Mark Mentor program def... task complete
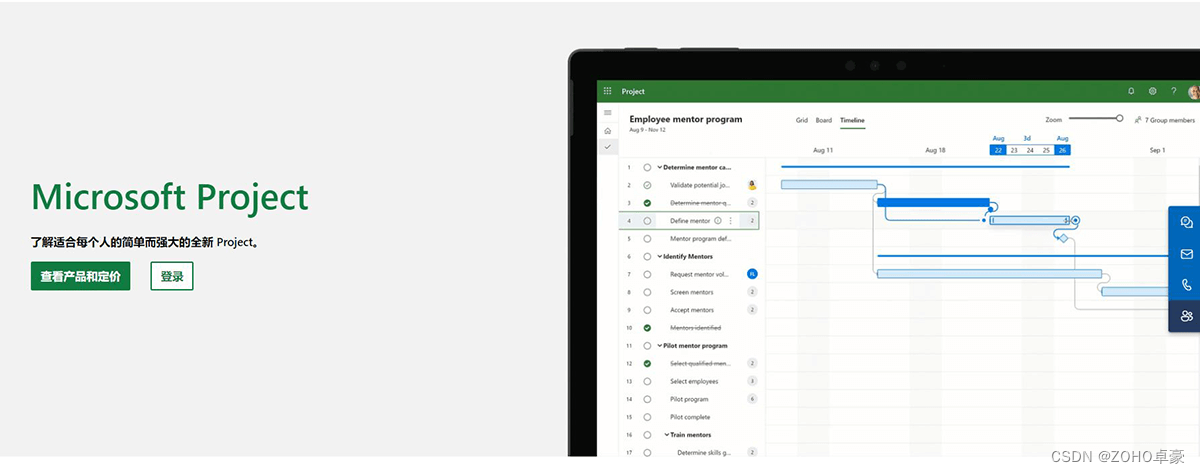 point(647,239)
